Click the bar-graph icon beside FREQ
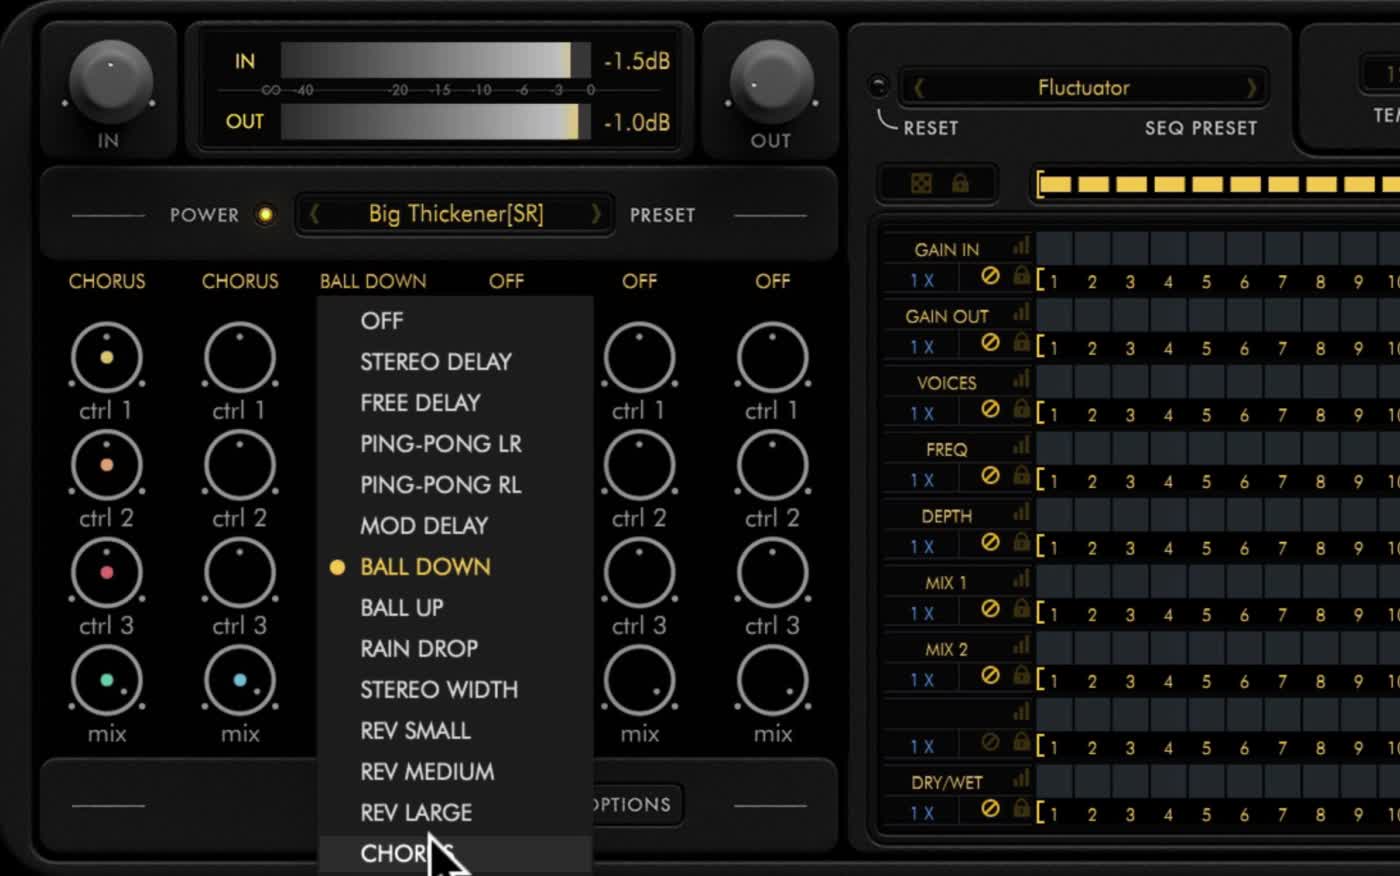The image size is (1400, 876). tap(1020, 446)
